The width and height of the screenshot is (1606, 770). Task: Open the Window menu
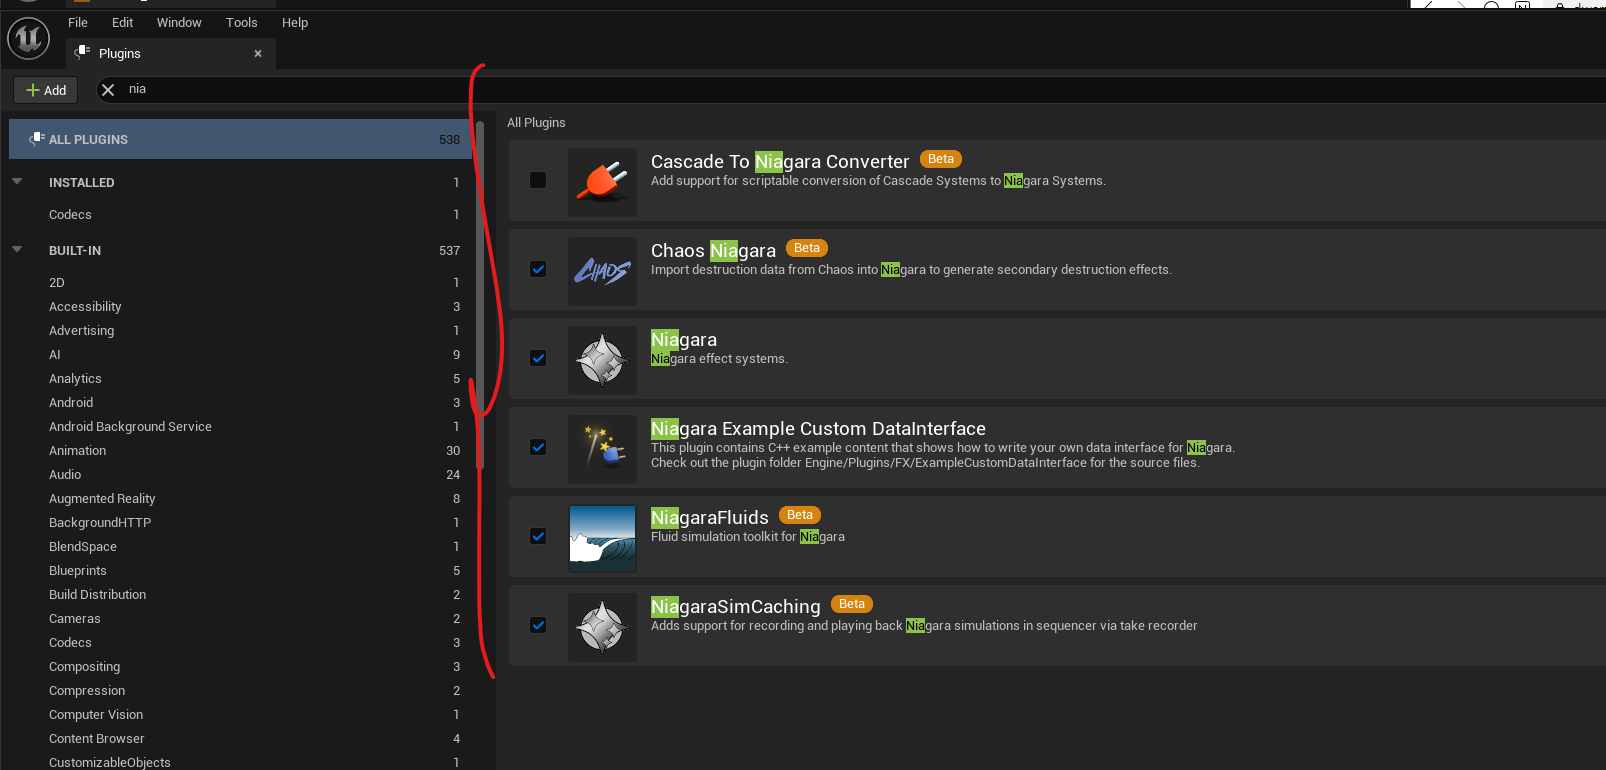point(179,22)
